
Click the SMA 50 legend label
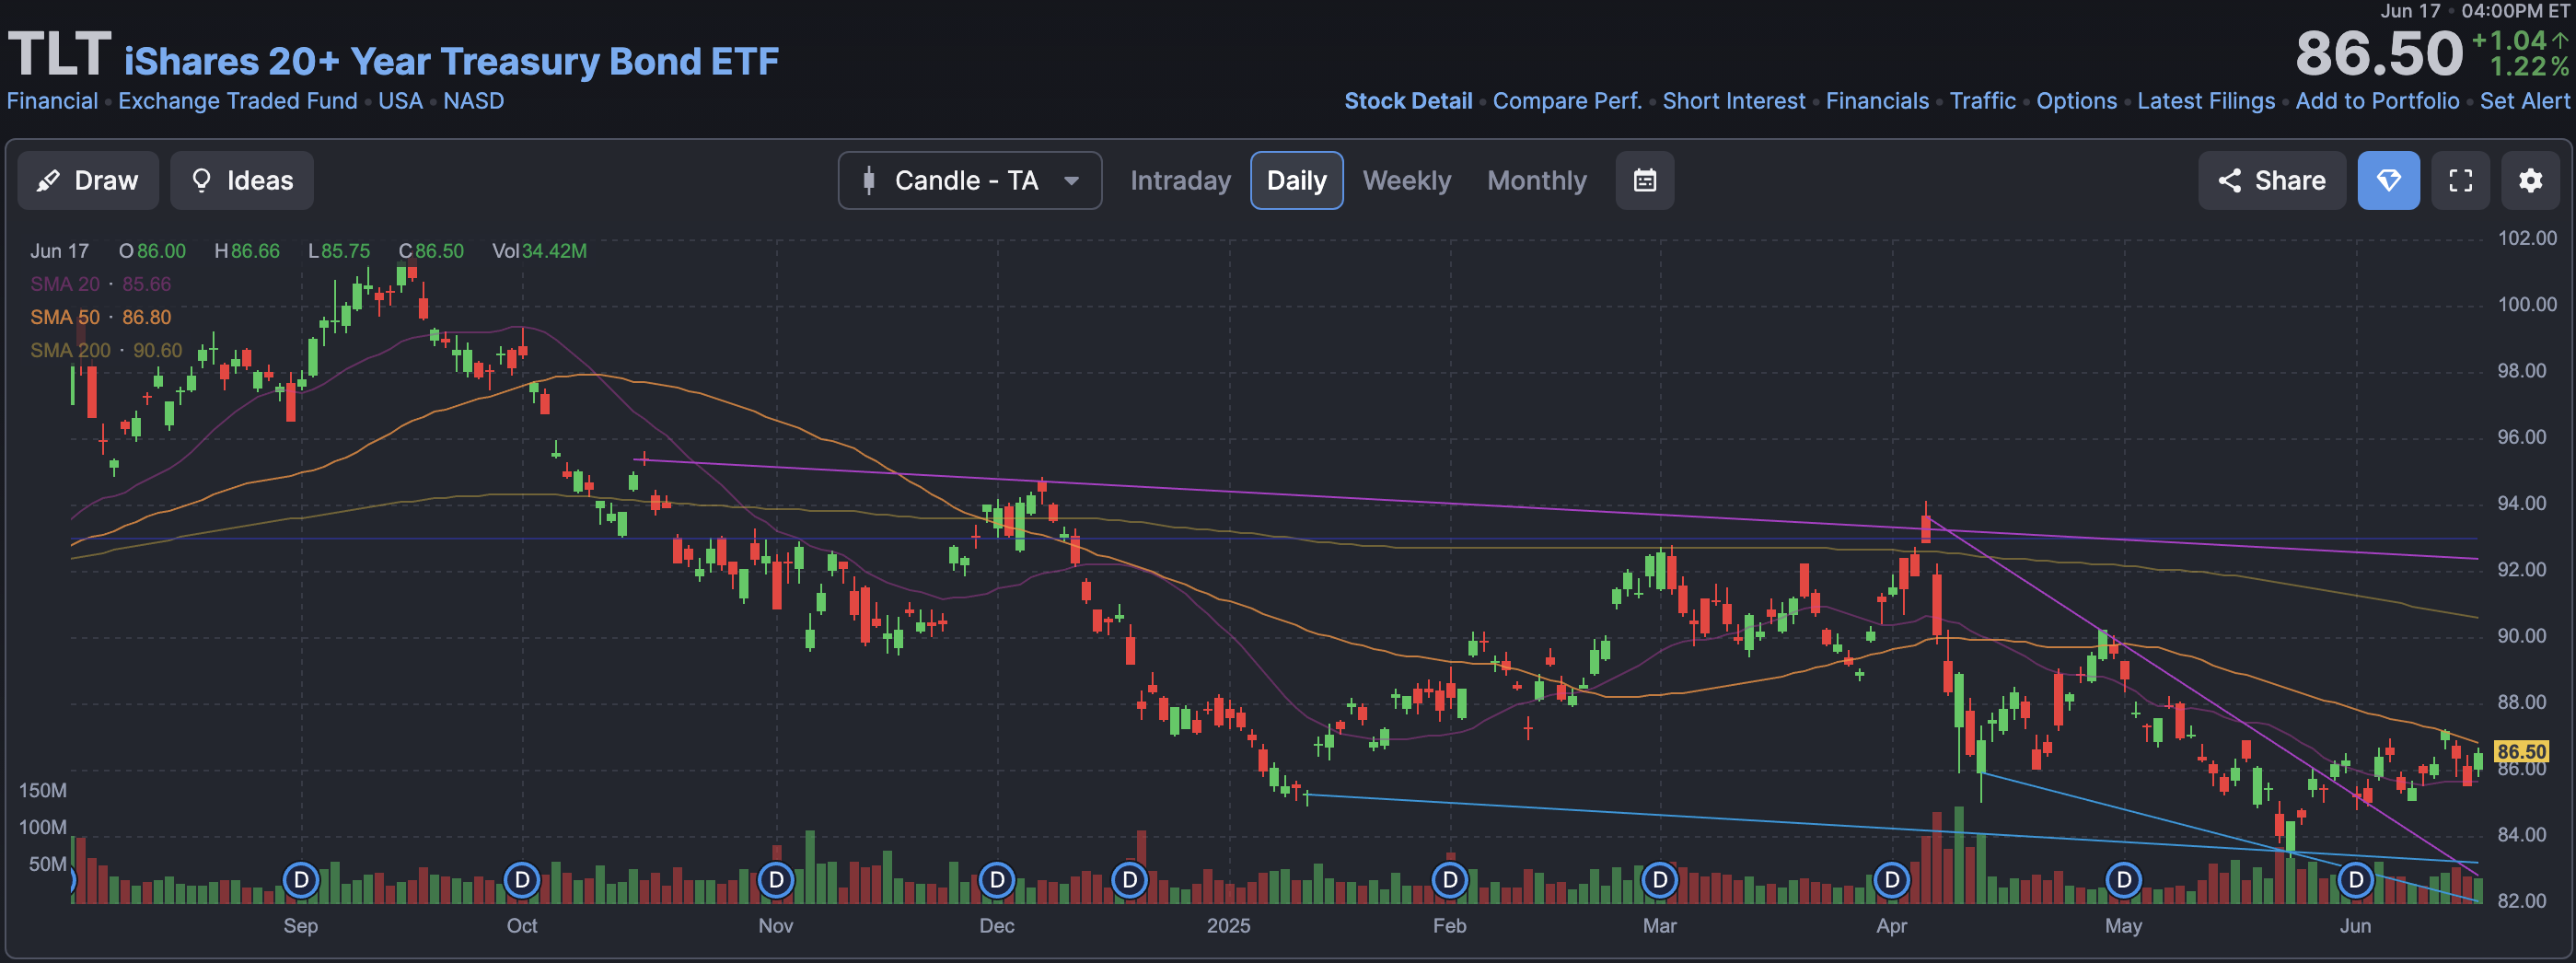point(65,317)
